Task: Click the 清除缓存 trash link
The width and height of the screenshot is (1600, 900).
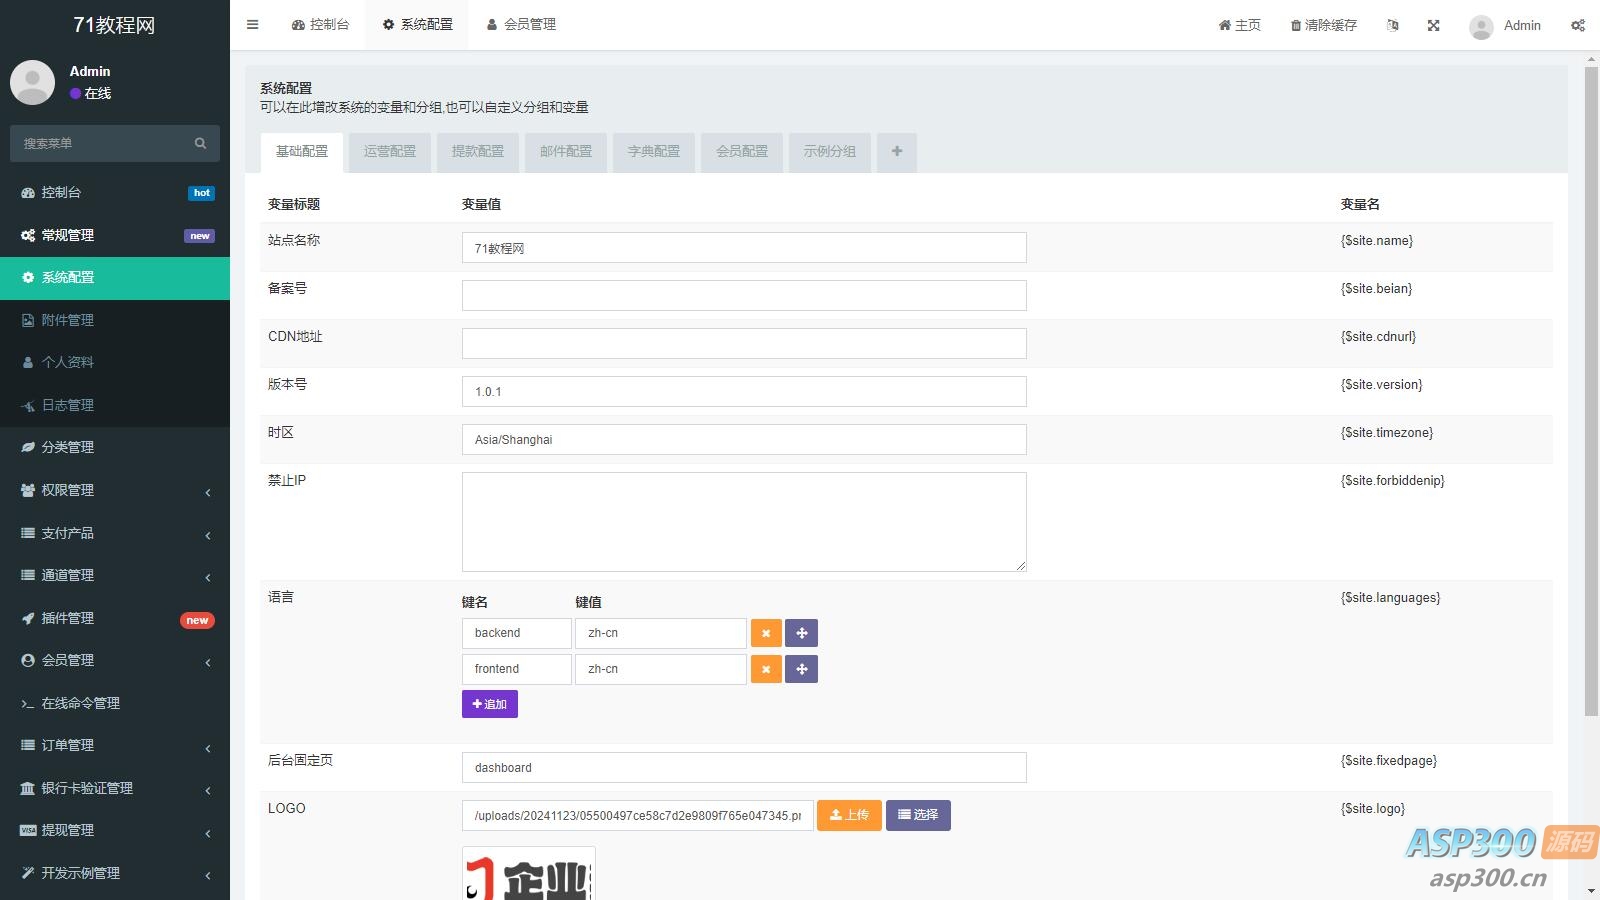Action: coord(1323,26)
